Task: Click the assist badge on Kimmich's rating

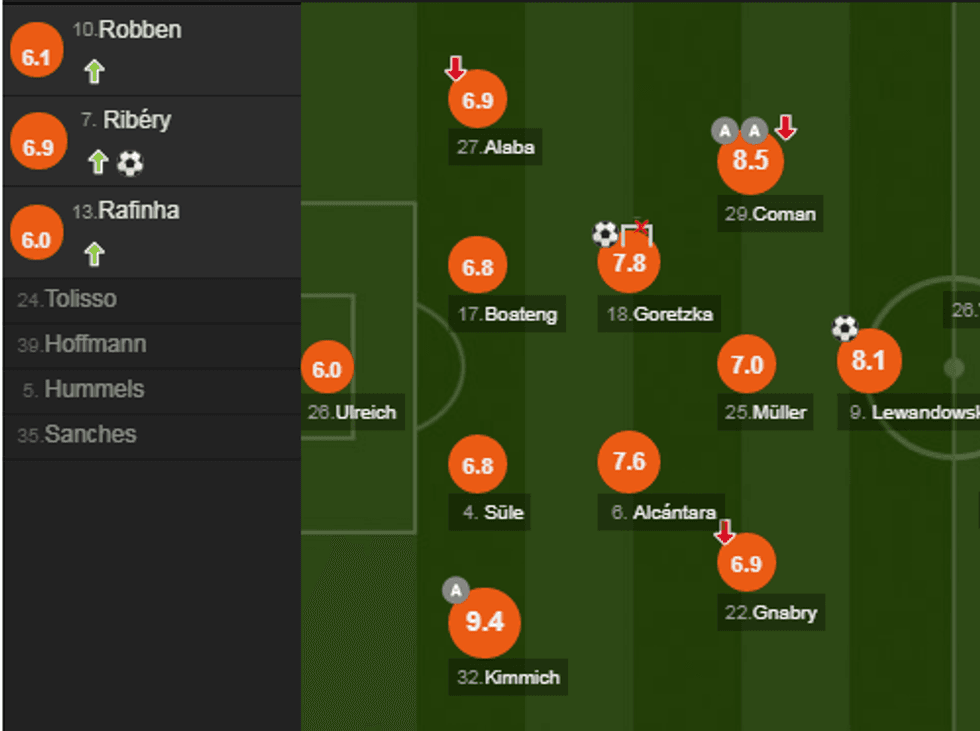Action: 456,591
